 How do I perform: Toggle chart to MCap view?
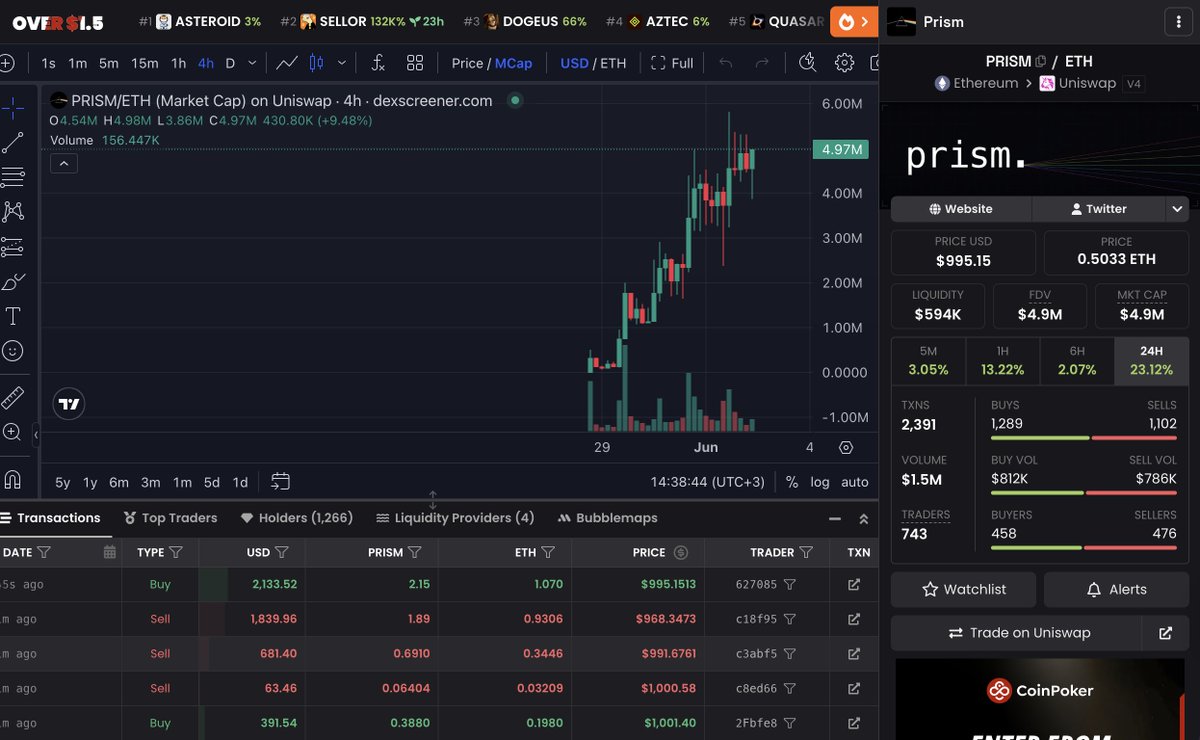[x=514, y=63]
